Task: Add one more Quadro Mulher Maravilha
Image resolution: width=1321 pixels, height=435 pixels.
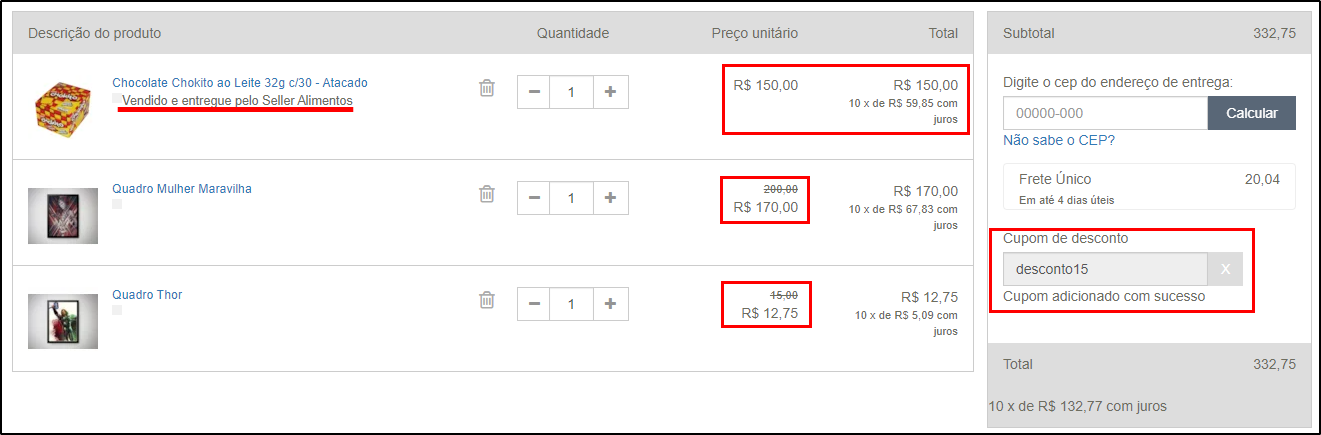Action: pyautogui.click(x=610, y=198)
